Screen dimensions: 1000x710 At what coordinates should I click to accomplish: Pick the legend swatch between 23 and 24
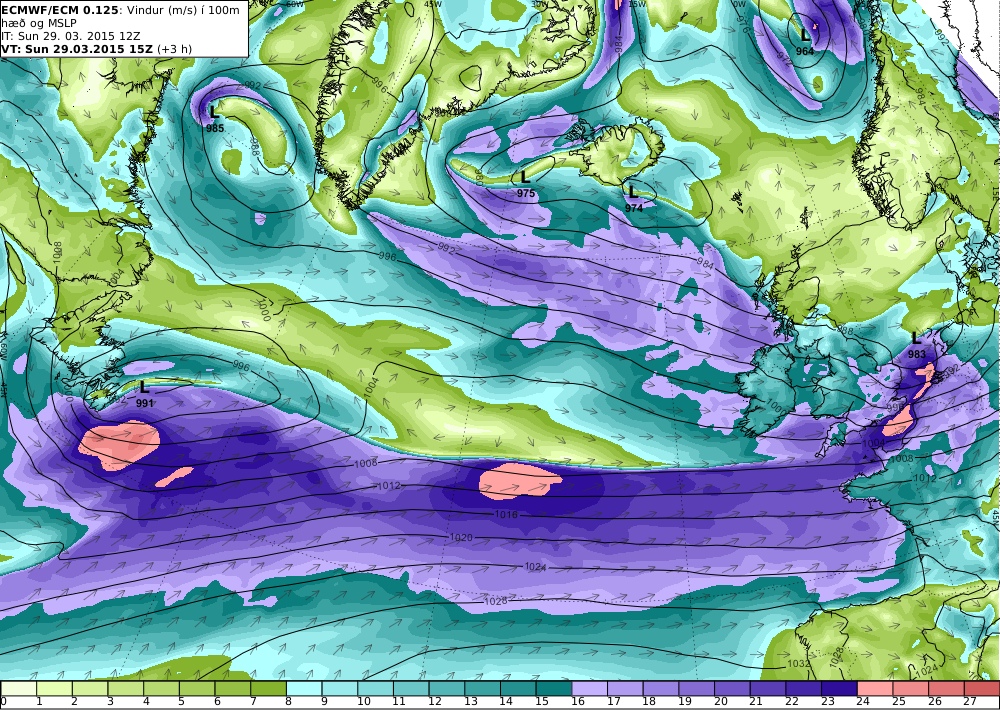point(840,688)
